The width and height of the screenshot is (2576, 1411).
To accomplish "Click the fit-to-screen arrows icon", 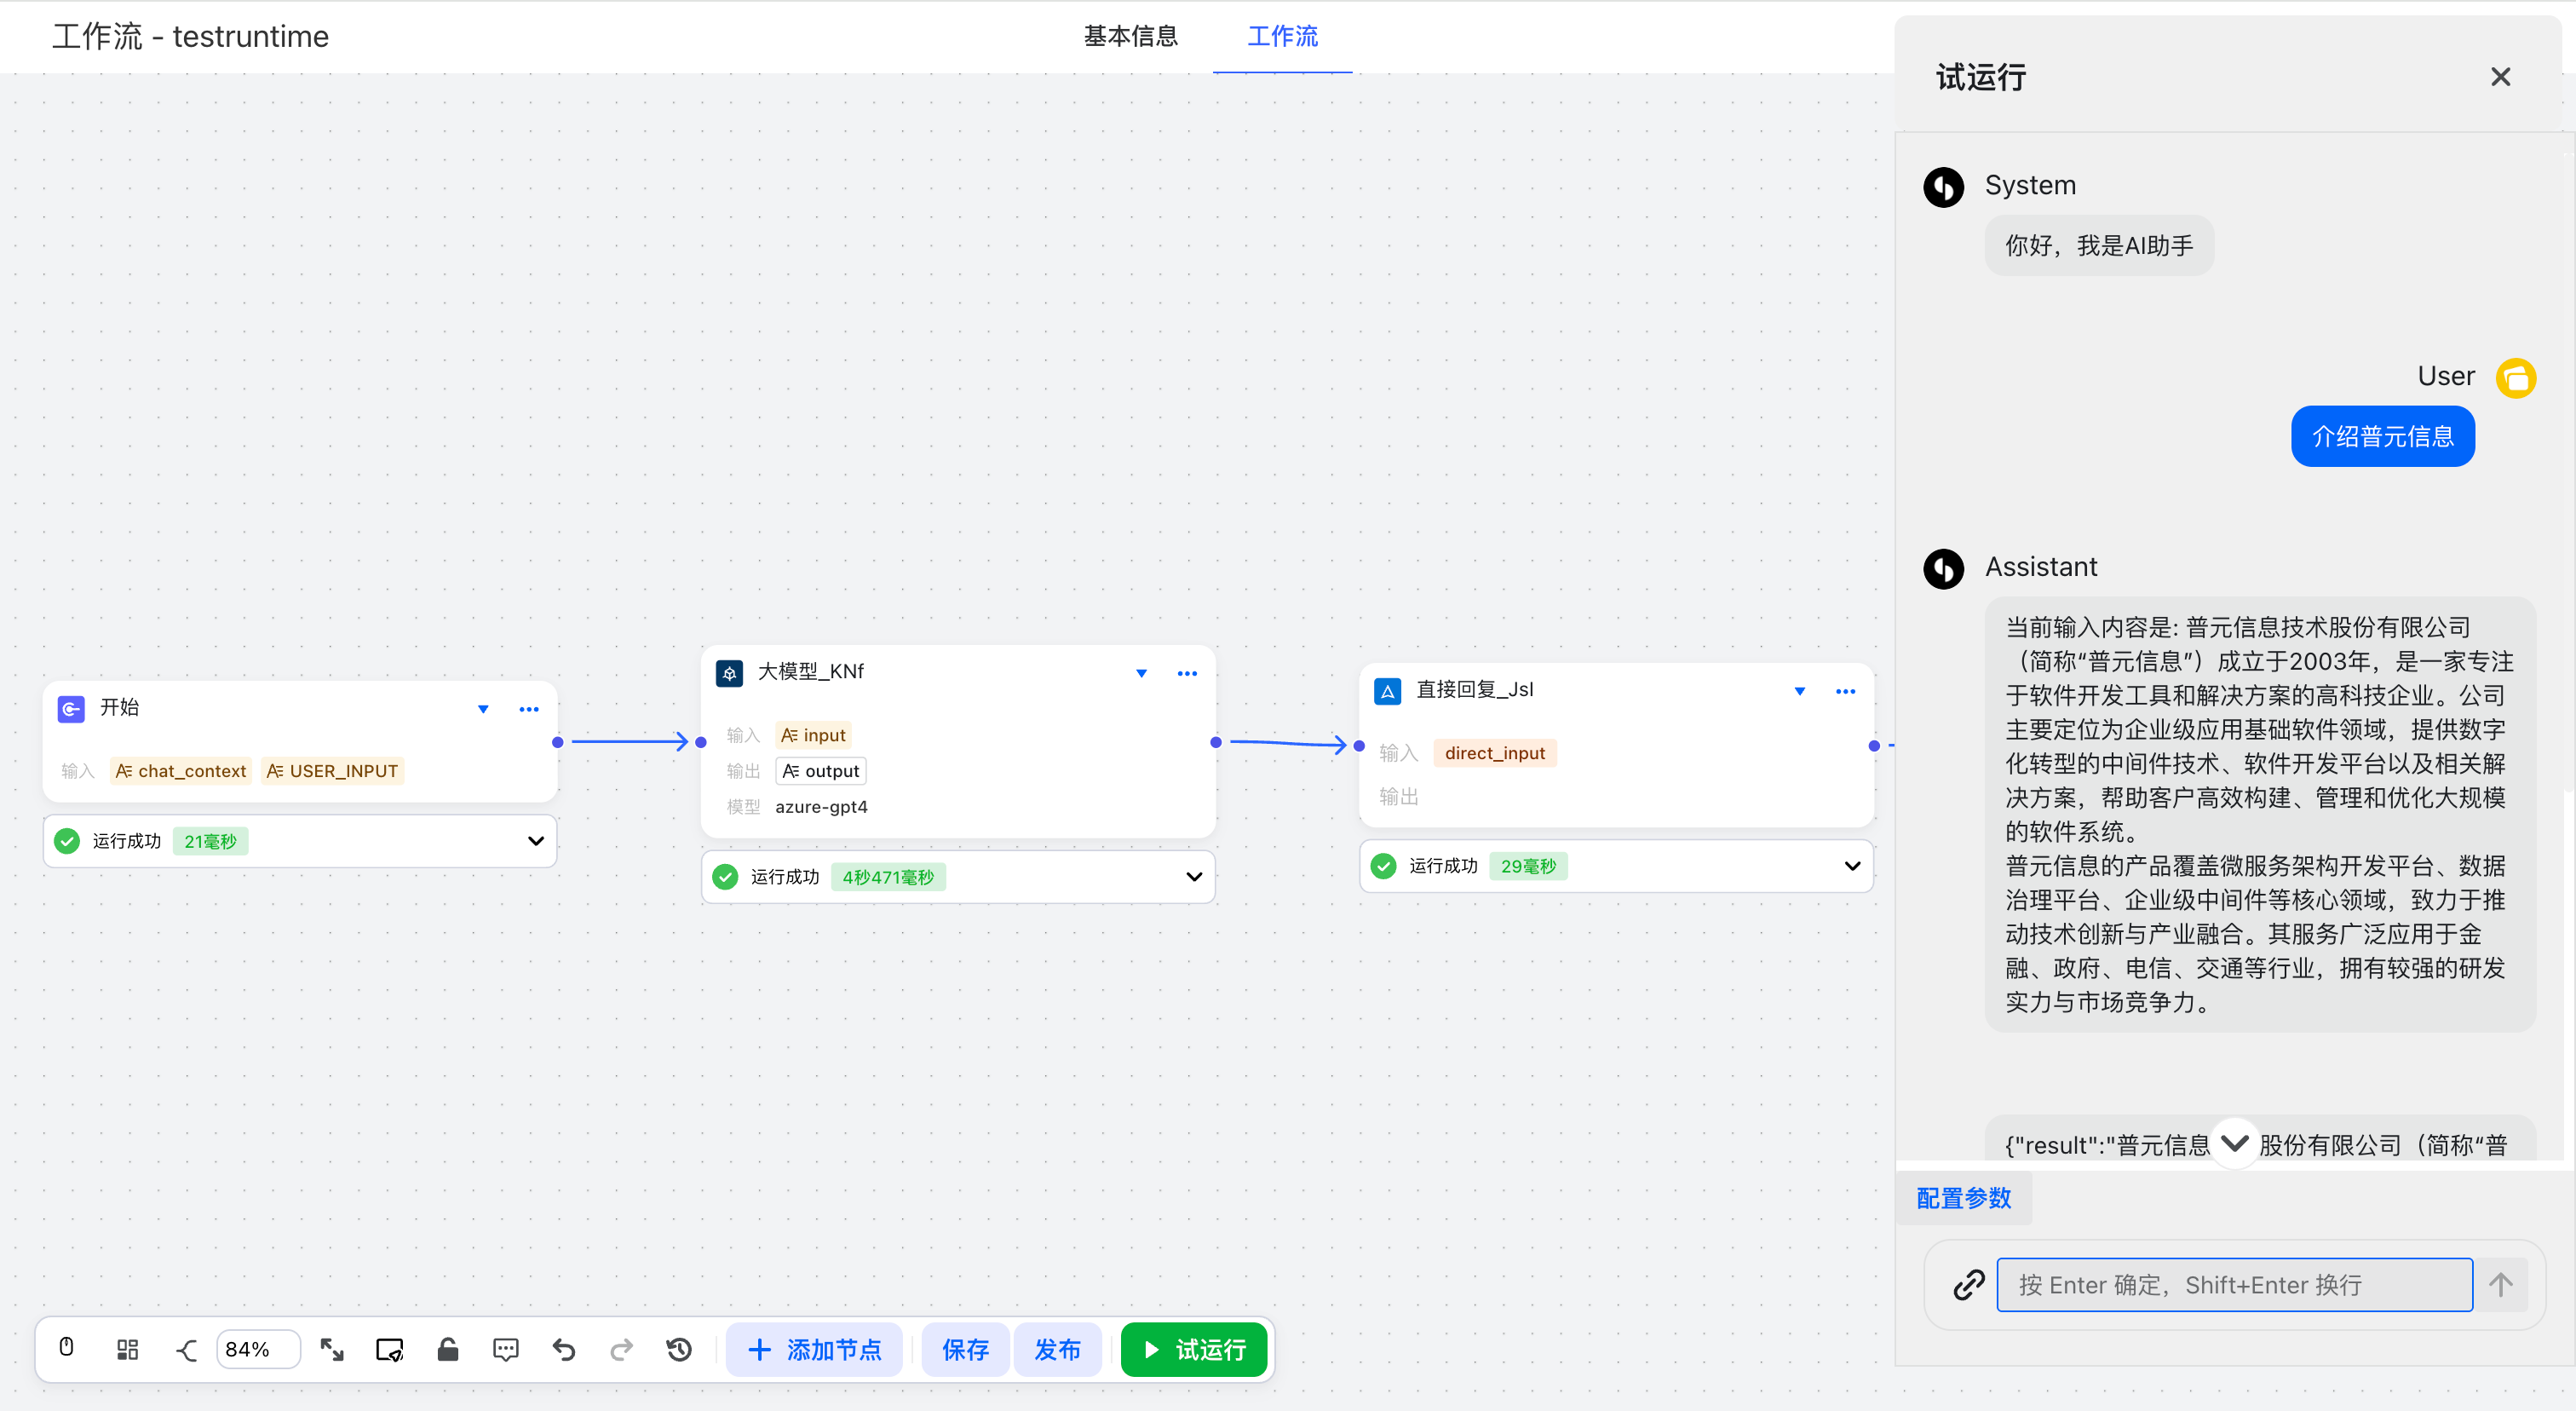I will (332, 1349).
